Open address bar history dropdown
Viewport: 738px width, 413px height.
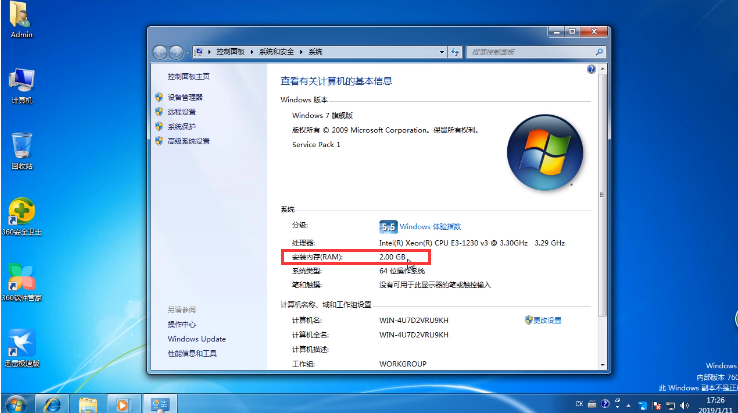click(x=441, y=52)
